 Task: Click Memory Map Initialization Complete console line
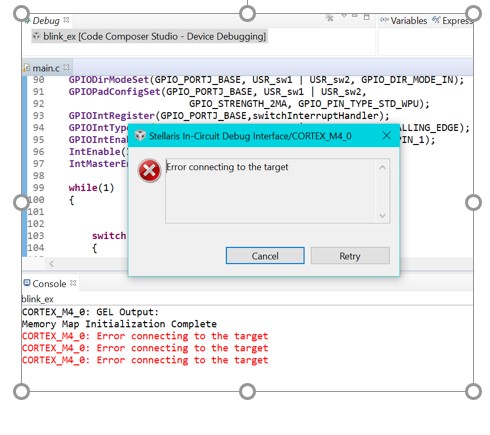(x=119, y=324)
